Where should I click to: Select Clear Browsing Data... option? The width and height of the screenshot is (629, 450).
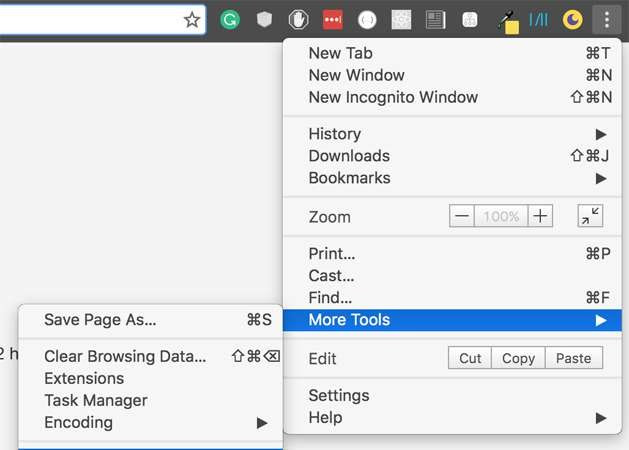(x=150, y=356)
